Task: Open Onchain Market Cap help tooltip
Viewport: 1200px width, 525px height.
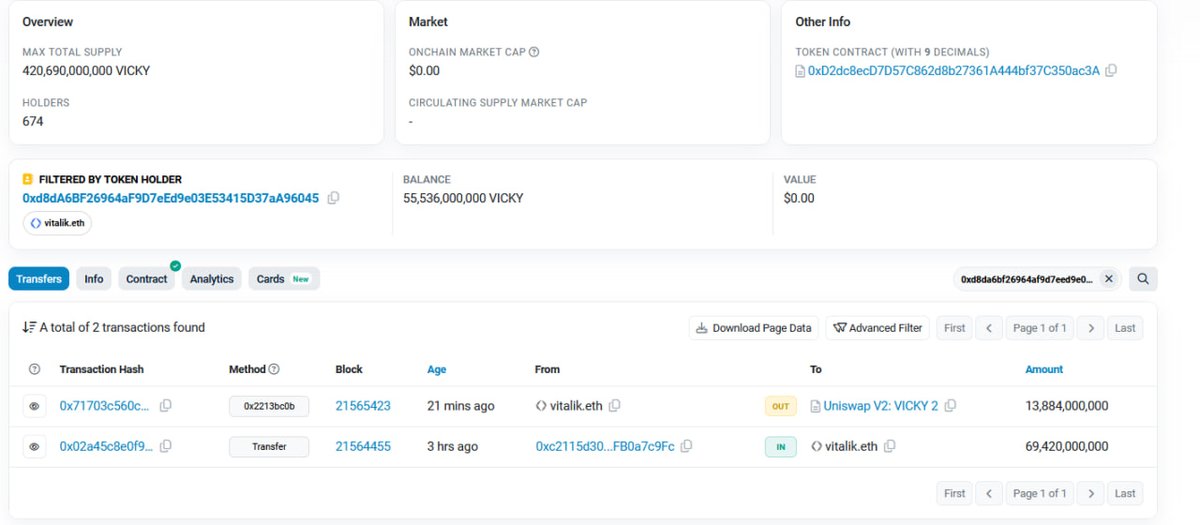Action: point(534,52)
